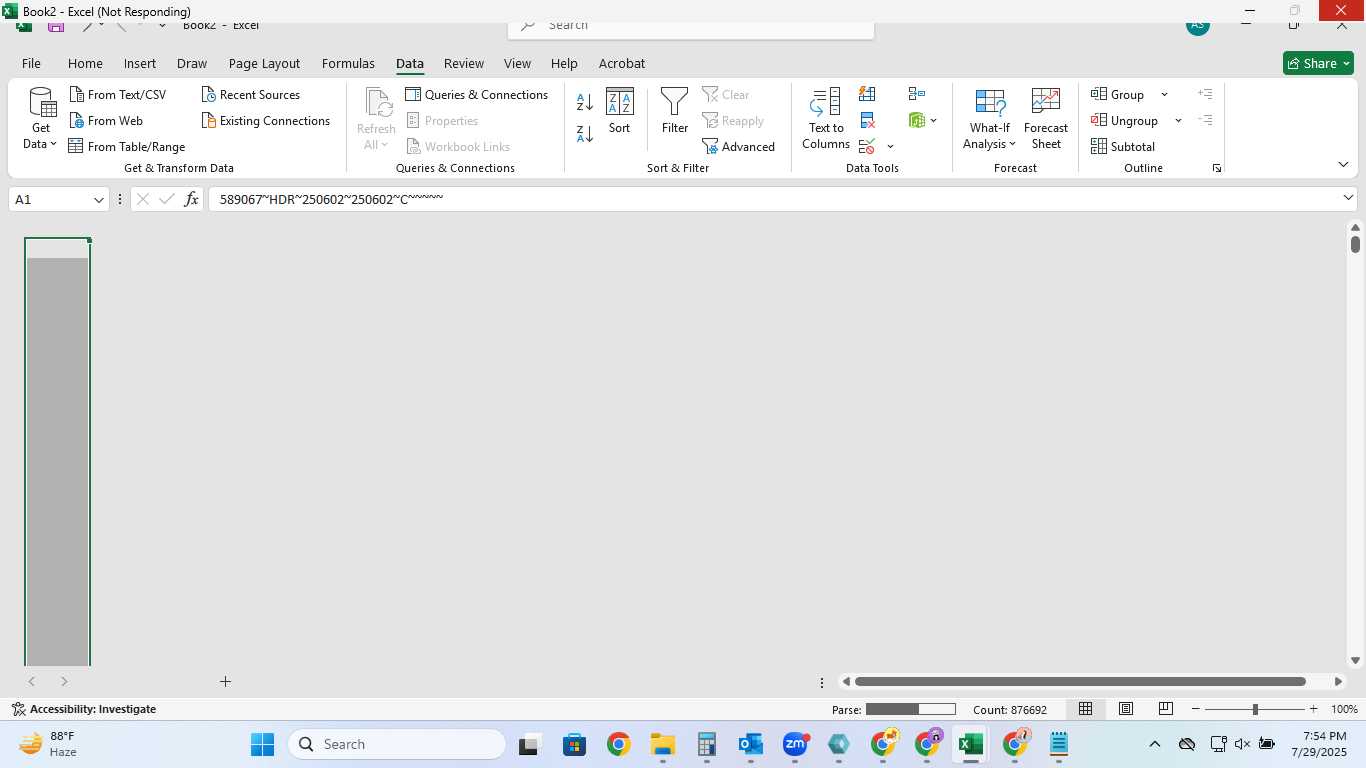Click the Remove Duplicates icon

point(867,121)
